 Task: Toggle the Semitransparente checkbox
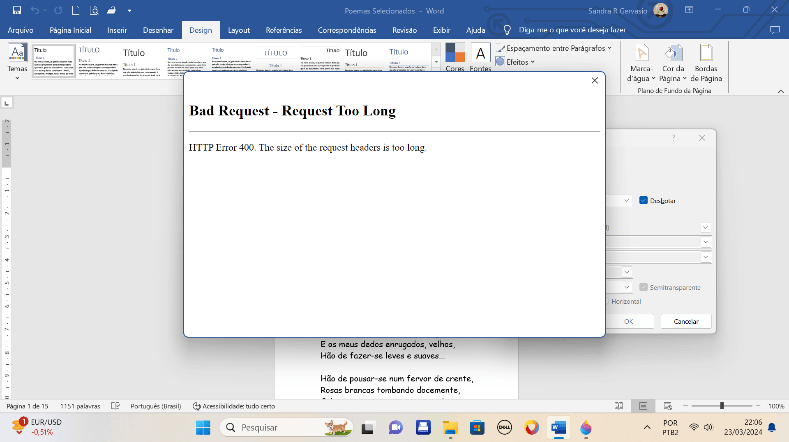coord(643,287)
